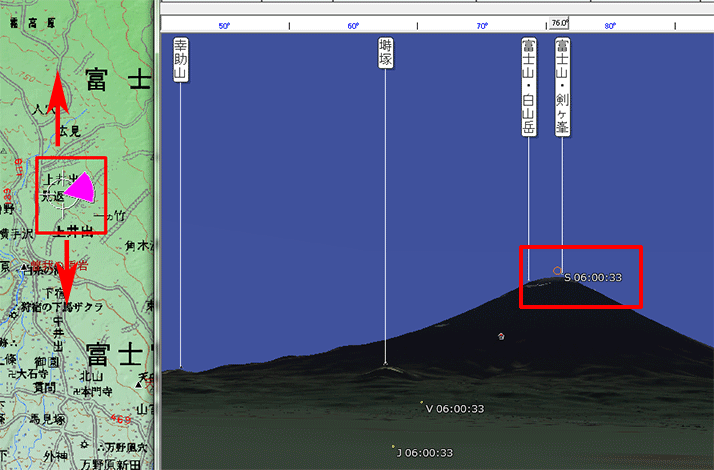Image resolution: width=714 pixels, height=470 pixels.
Task: Click the 70° mark on azimuth ruler
Action: tap(482, 26)
